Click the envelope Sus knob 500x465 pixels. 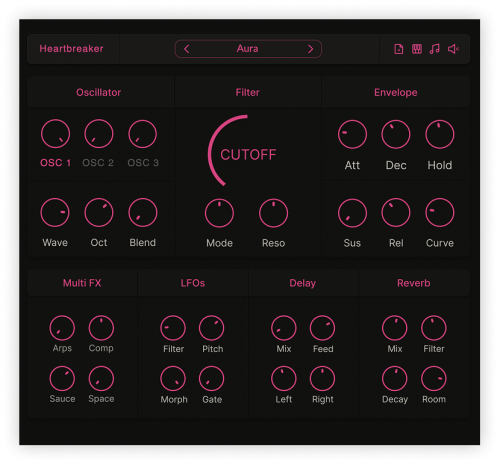[x=352, y=213]
